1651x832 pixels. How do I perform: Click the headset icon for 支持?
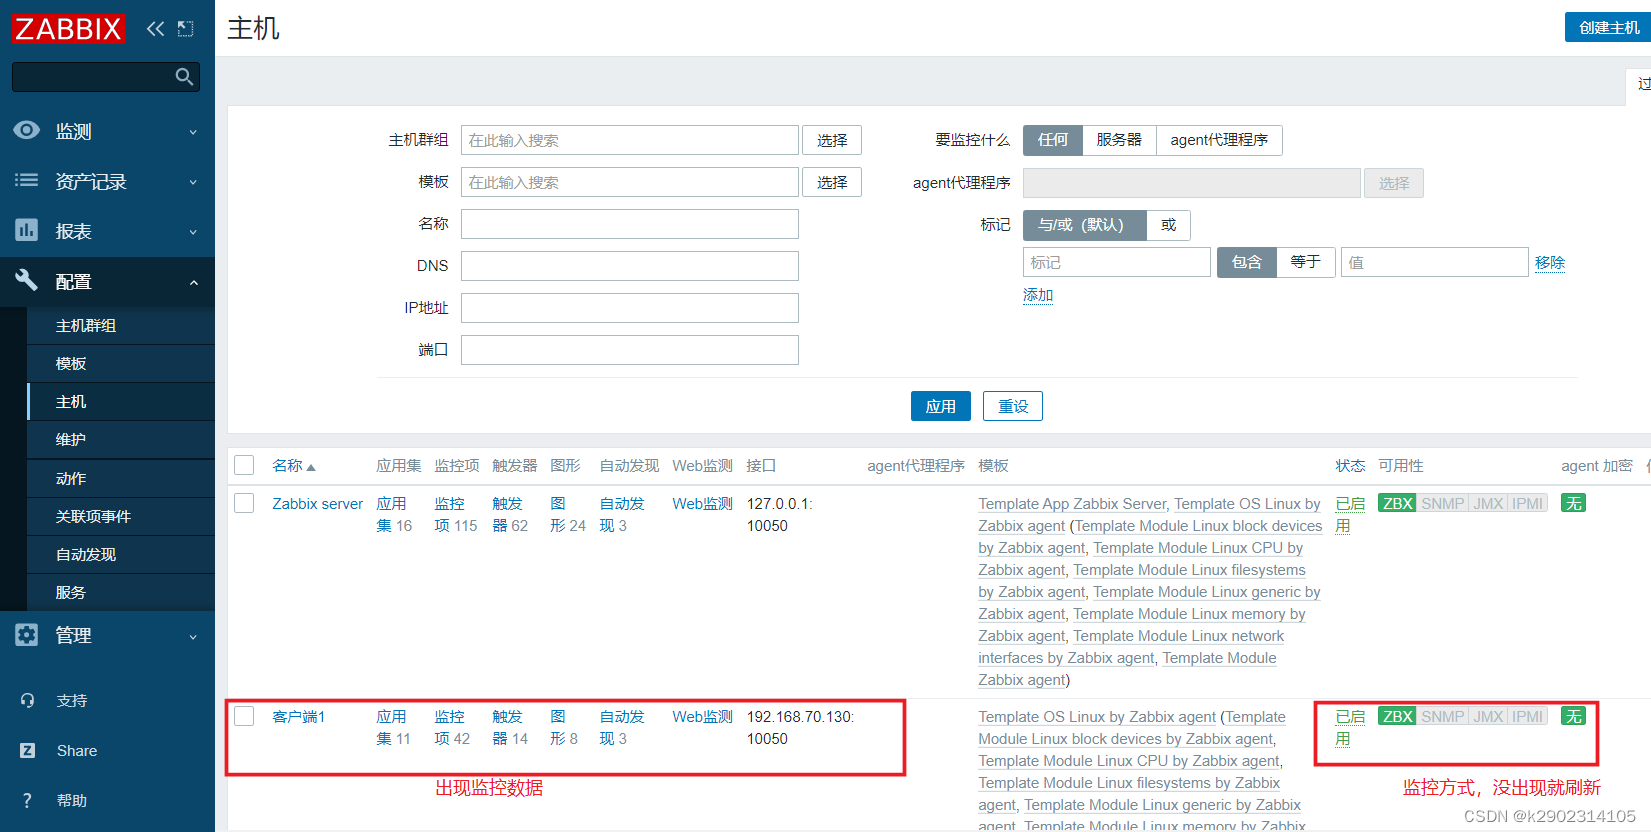[x=27, y=700]
